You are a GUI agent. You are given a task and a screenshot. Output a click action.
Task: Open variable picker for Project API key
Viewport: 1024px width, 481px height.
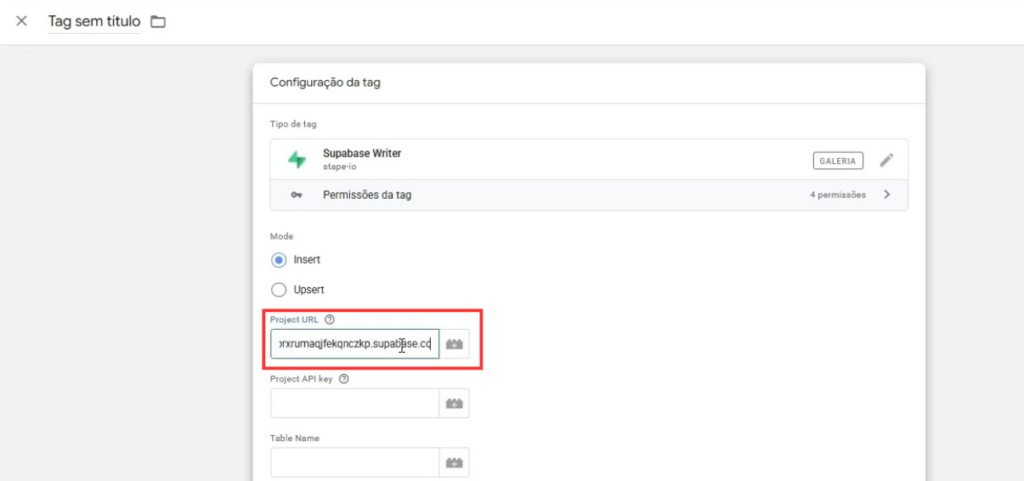[x=454, y=403]
